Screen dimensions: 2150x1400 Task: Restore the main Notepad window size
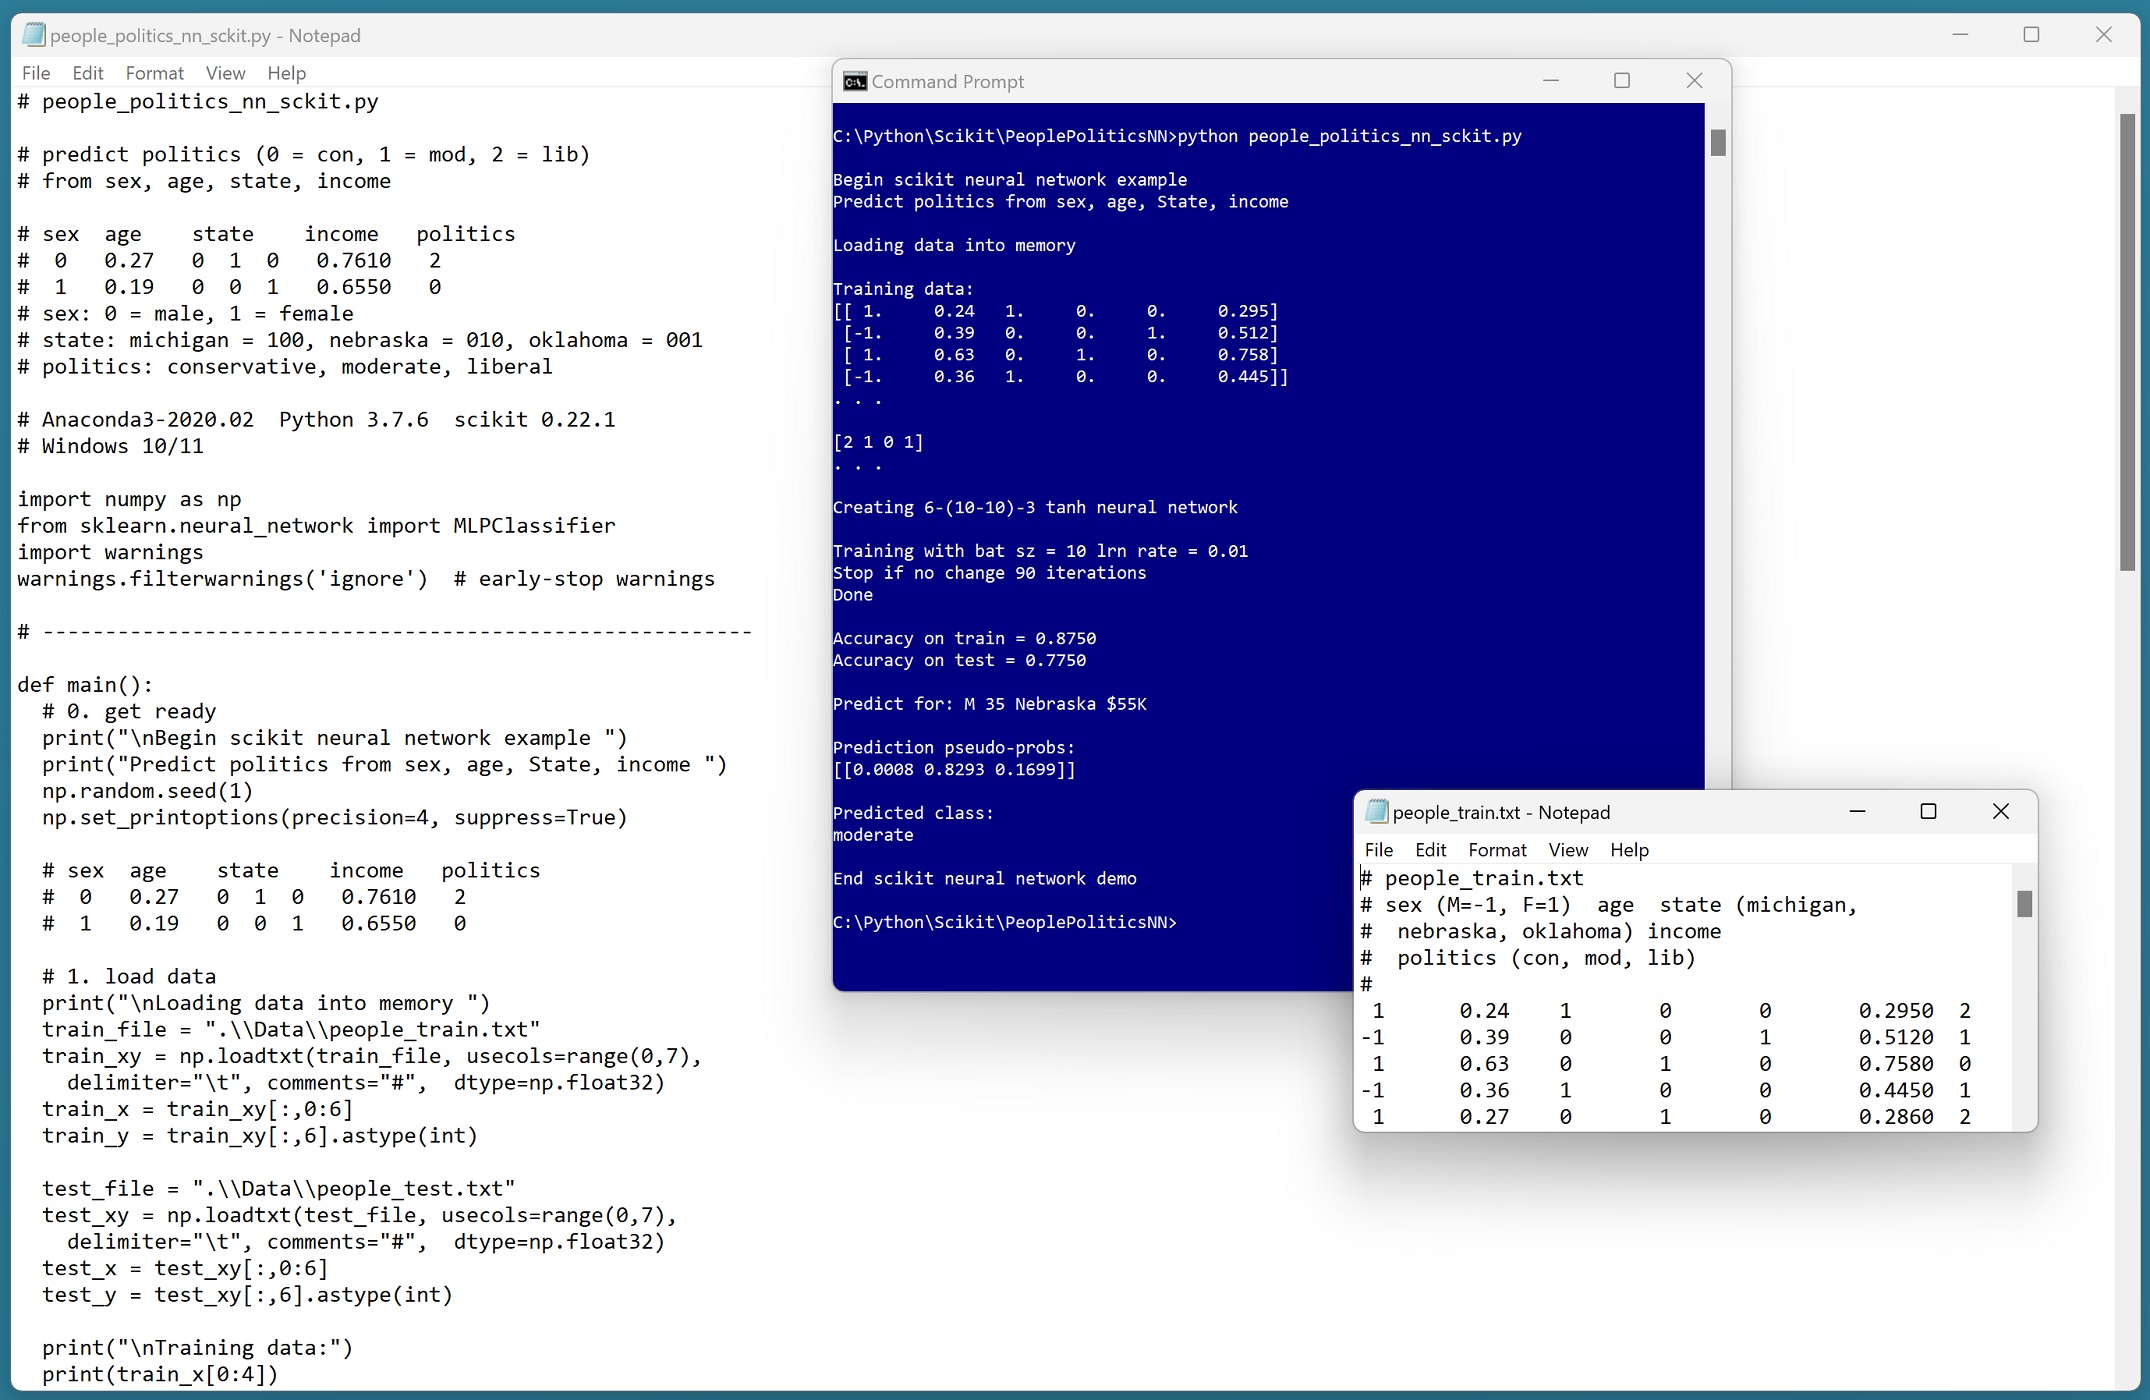pyautogui.click(x=2031, y=35)
